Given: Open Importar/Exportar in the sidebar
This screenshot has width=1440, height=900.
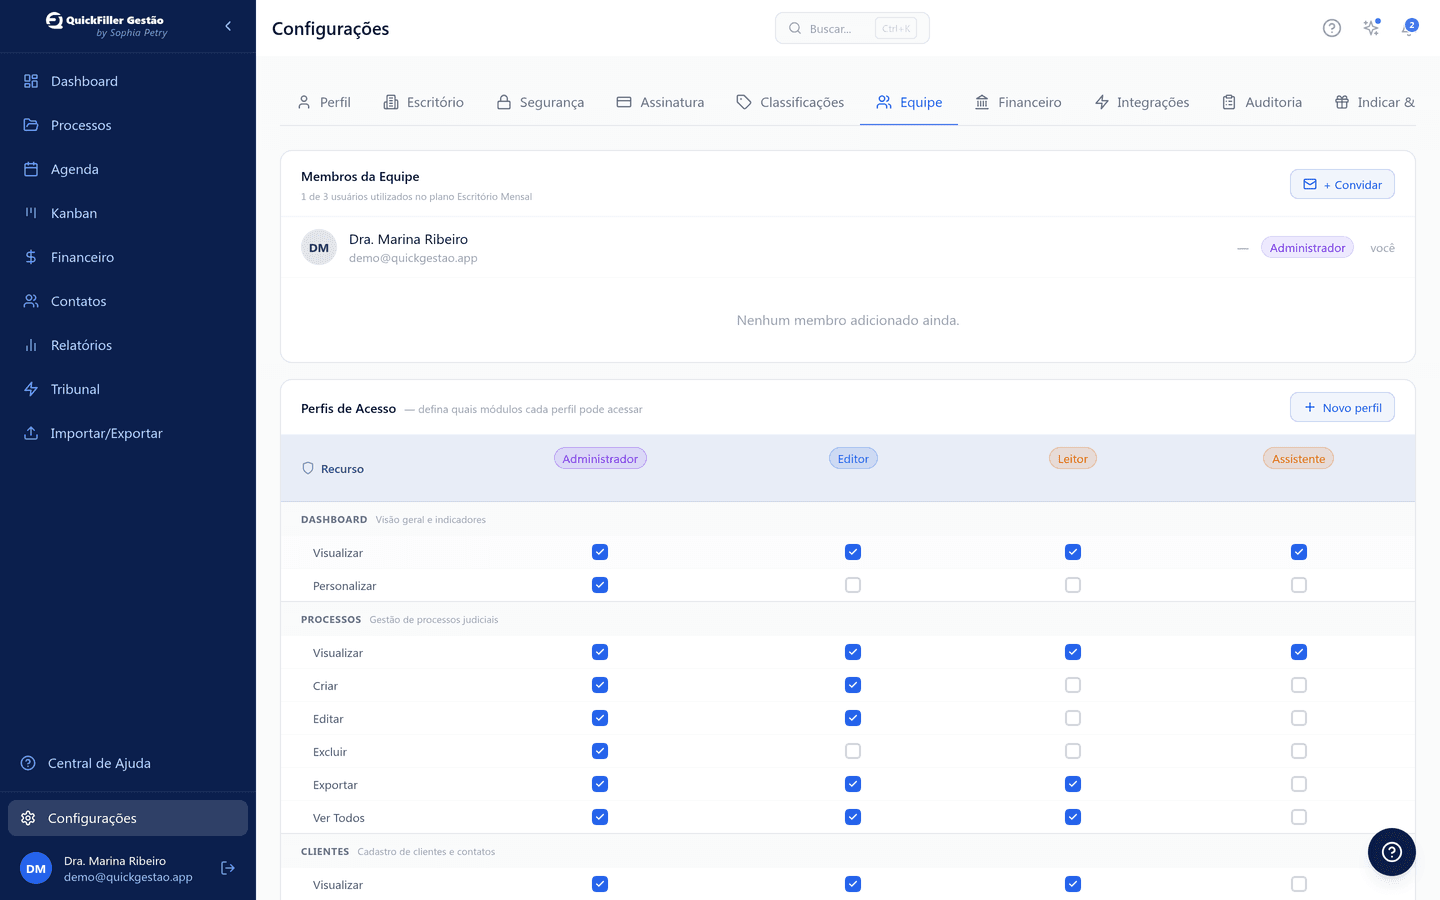Looking at the screenshot, I should (x=128, y=433).
